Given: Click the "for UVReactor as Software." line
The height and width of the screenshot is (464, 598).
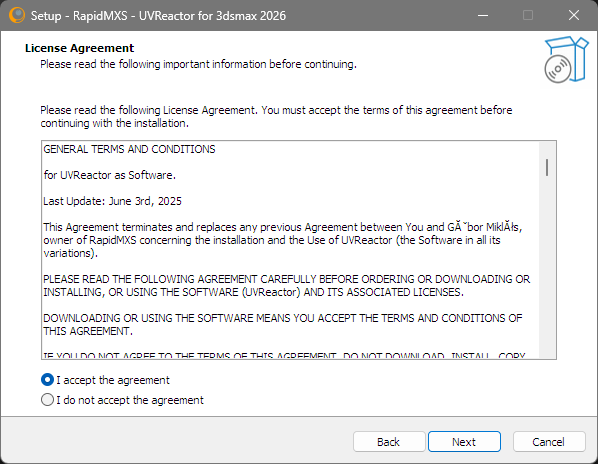Looking at the screenshot, I should [109, 175].
